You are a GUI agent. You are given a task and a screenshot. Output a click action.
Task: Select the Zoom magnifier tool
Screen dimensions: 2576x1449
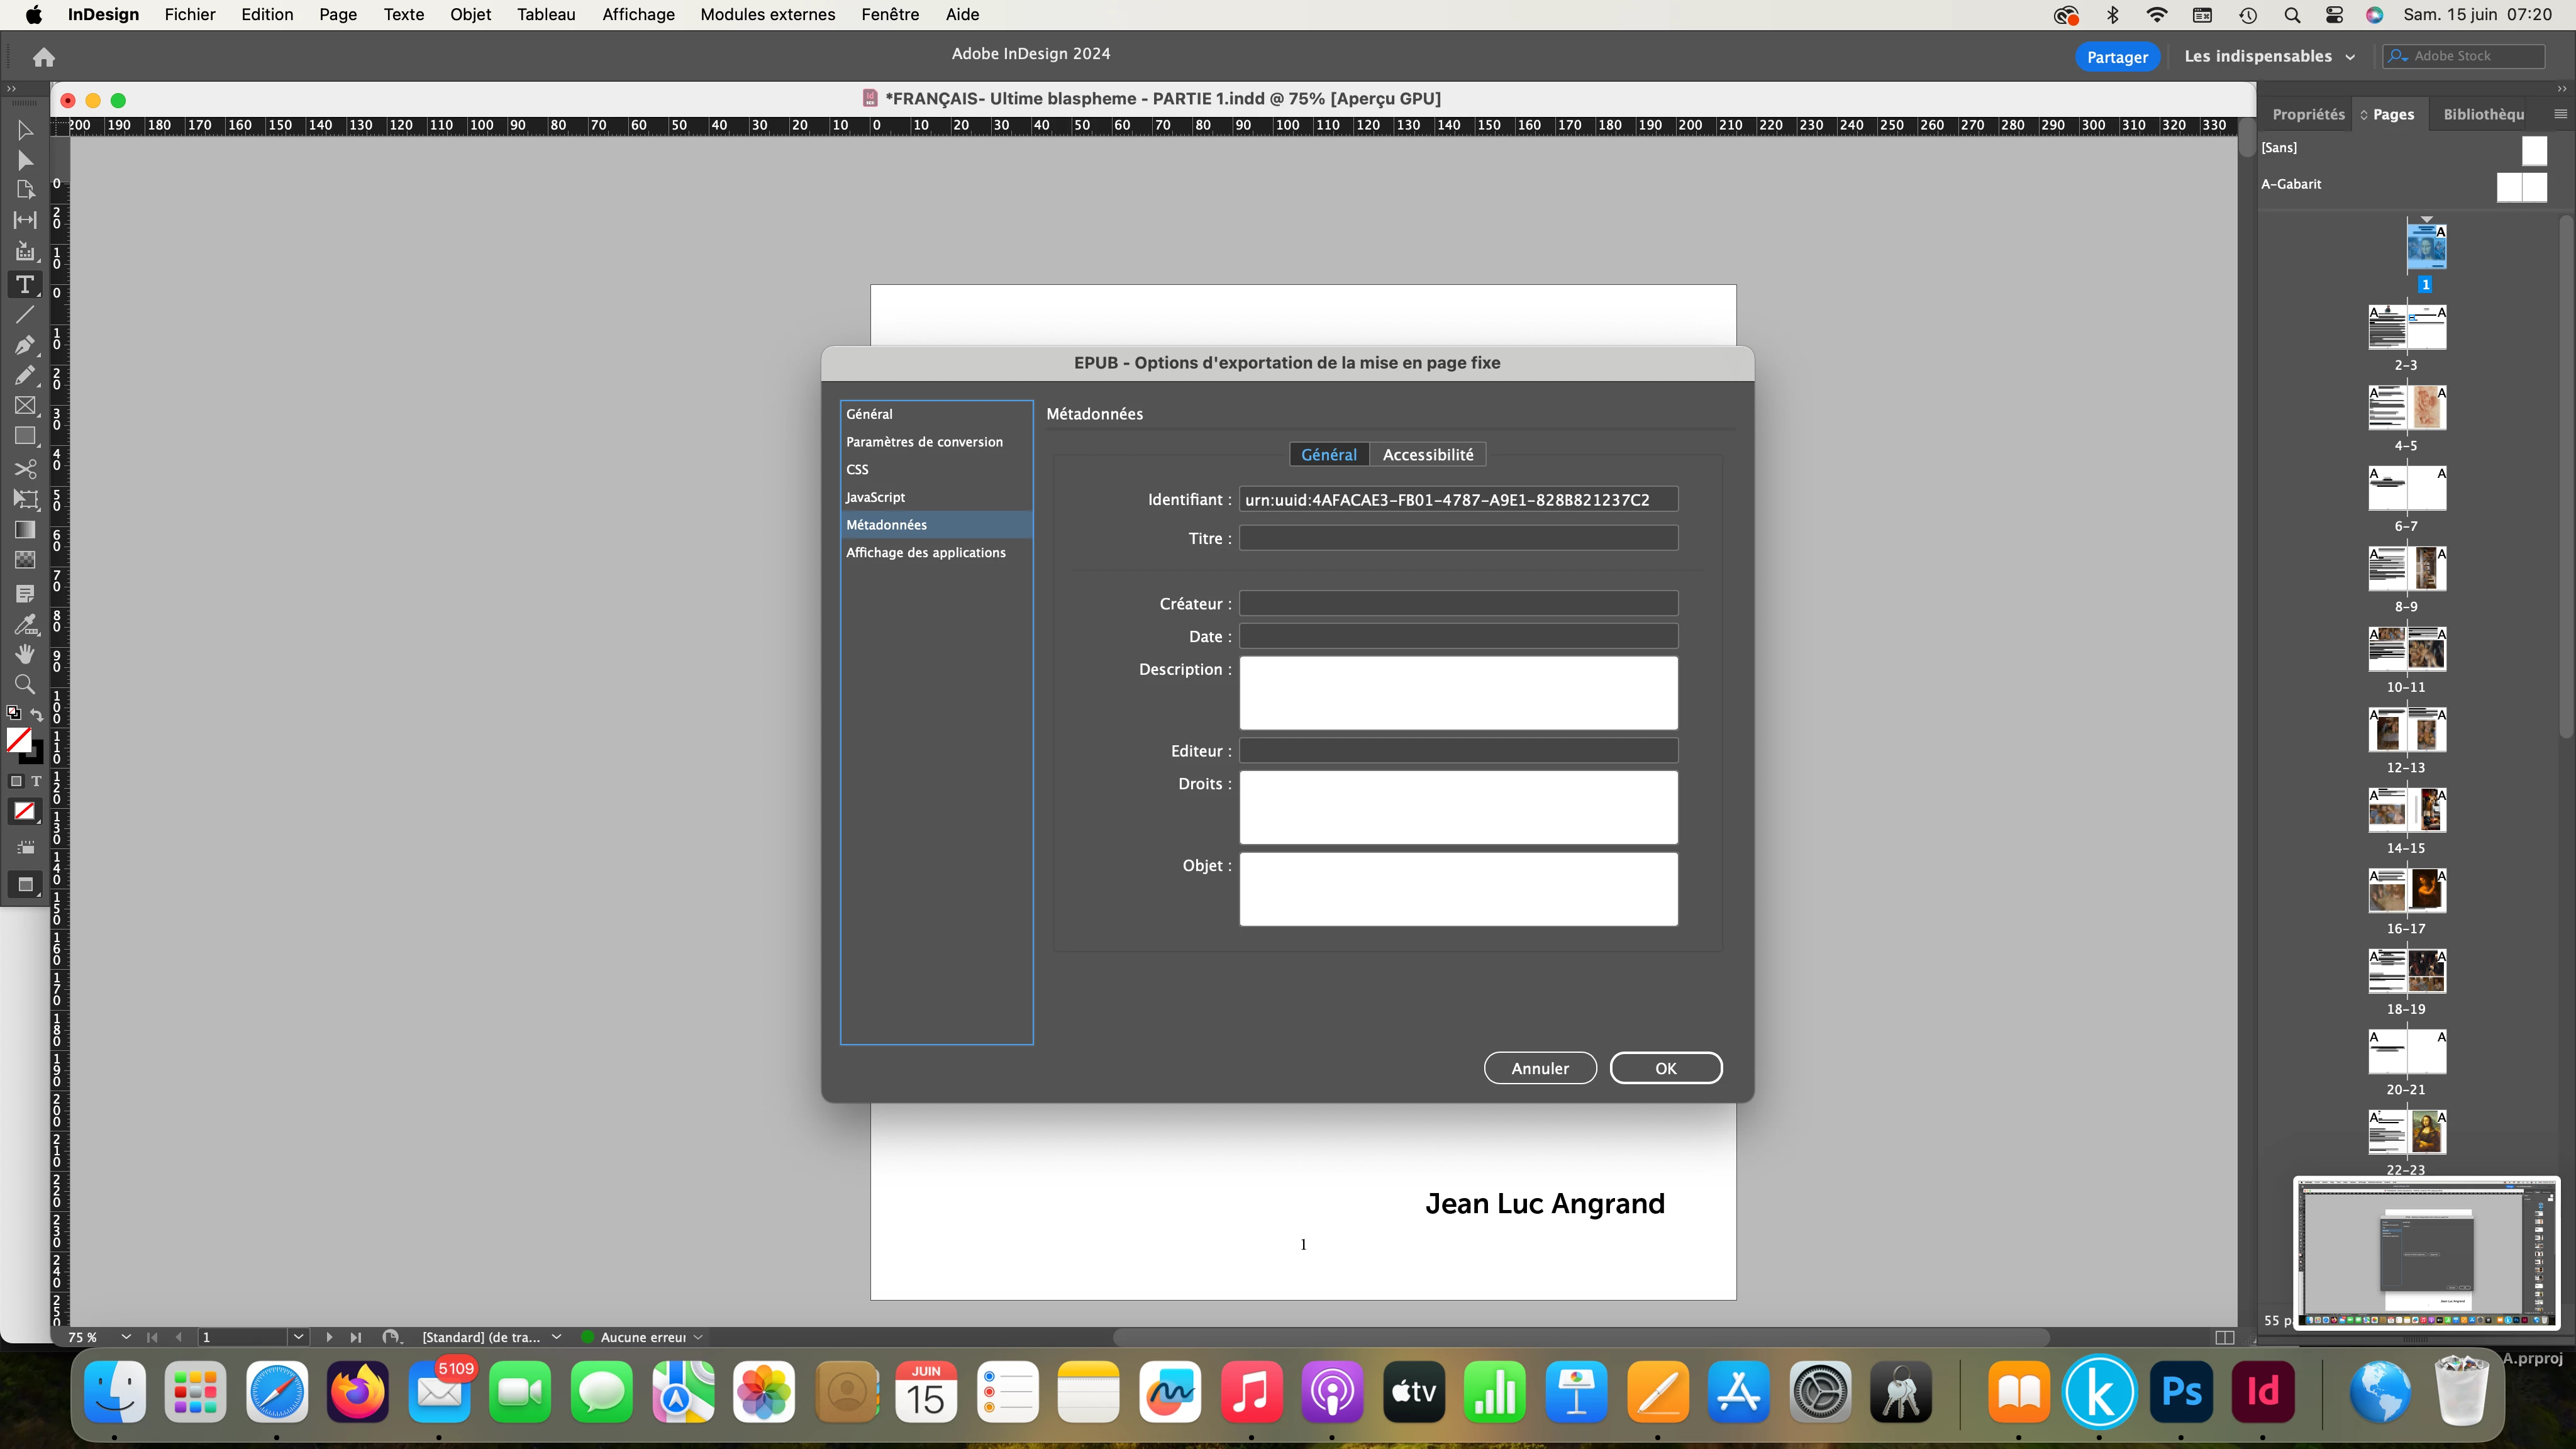click(24, 684)
